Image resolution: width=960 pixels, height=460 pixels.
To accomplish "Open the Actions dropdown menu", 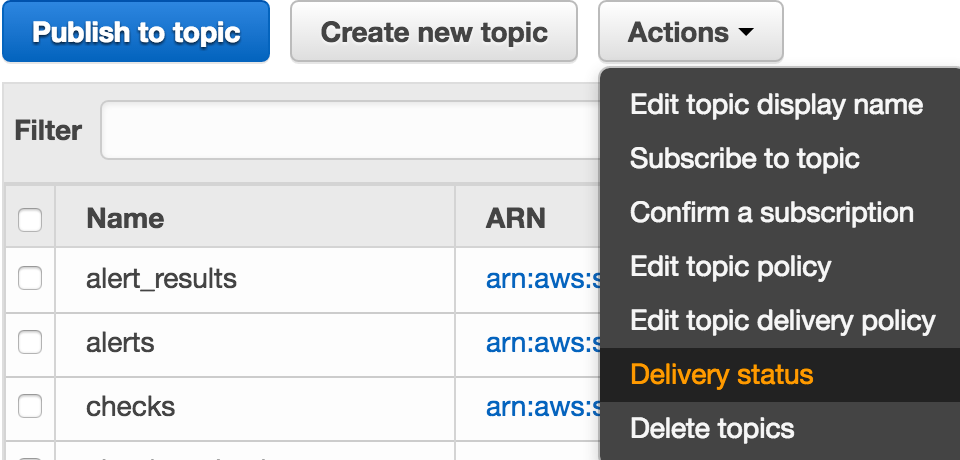I will [690, 32].
